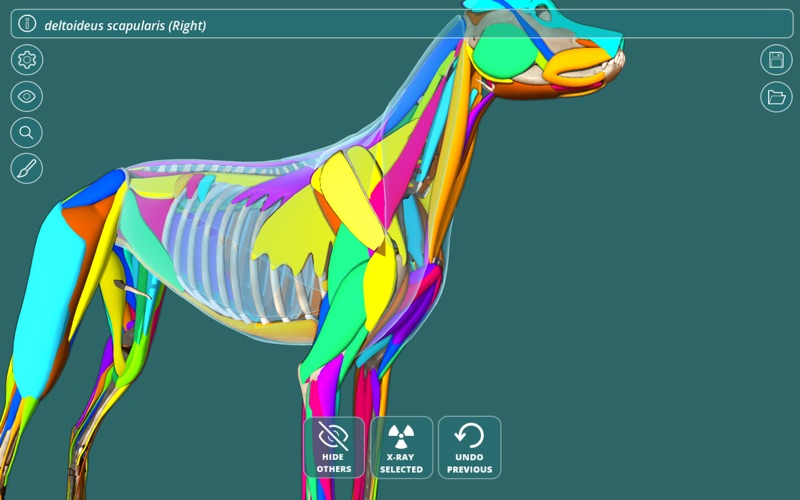Click the floppy disk save icon
This screenshot has height=500, width=800.
776,60
